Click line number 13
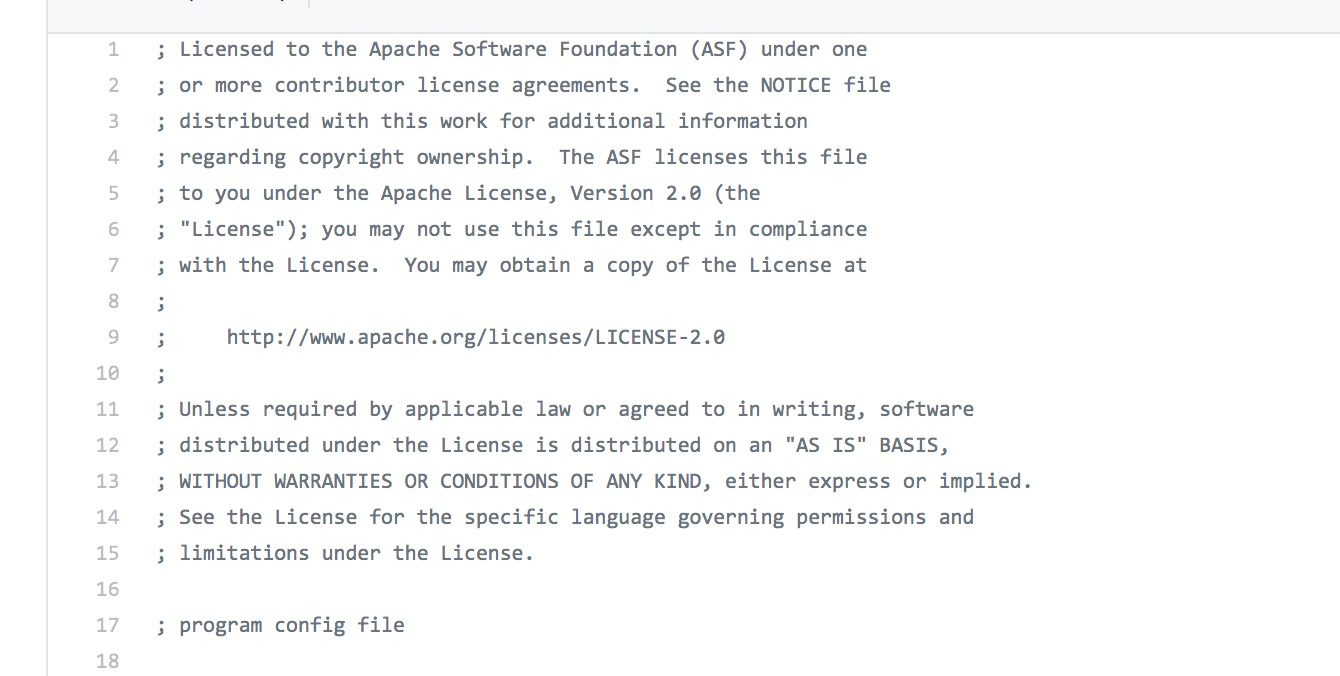 (107, 481)
